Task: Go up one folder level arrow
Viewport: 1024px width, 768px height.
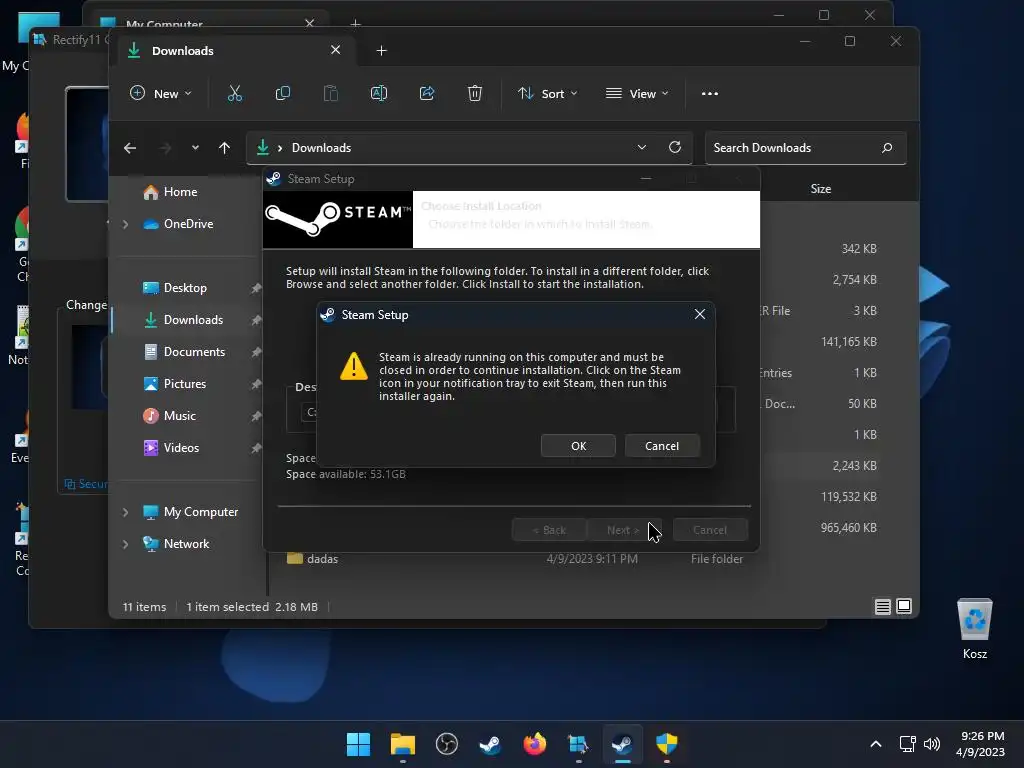Action: pyautogui.click(x=224, y=148)
